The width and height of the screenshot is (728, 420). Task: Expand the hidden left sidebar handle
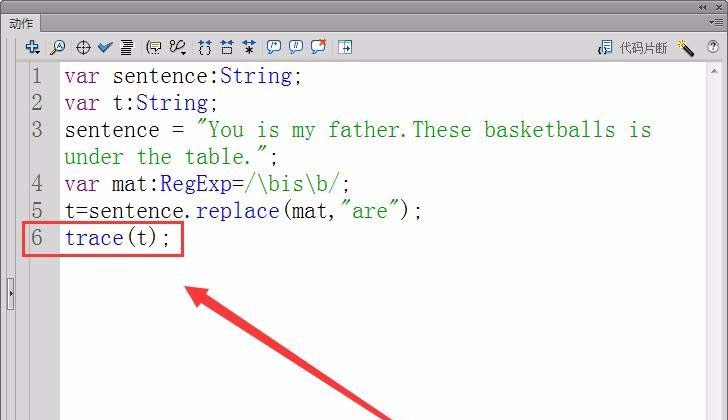[x=11, y=293]
